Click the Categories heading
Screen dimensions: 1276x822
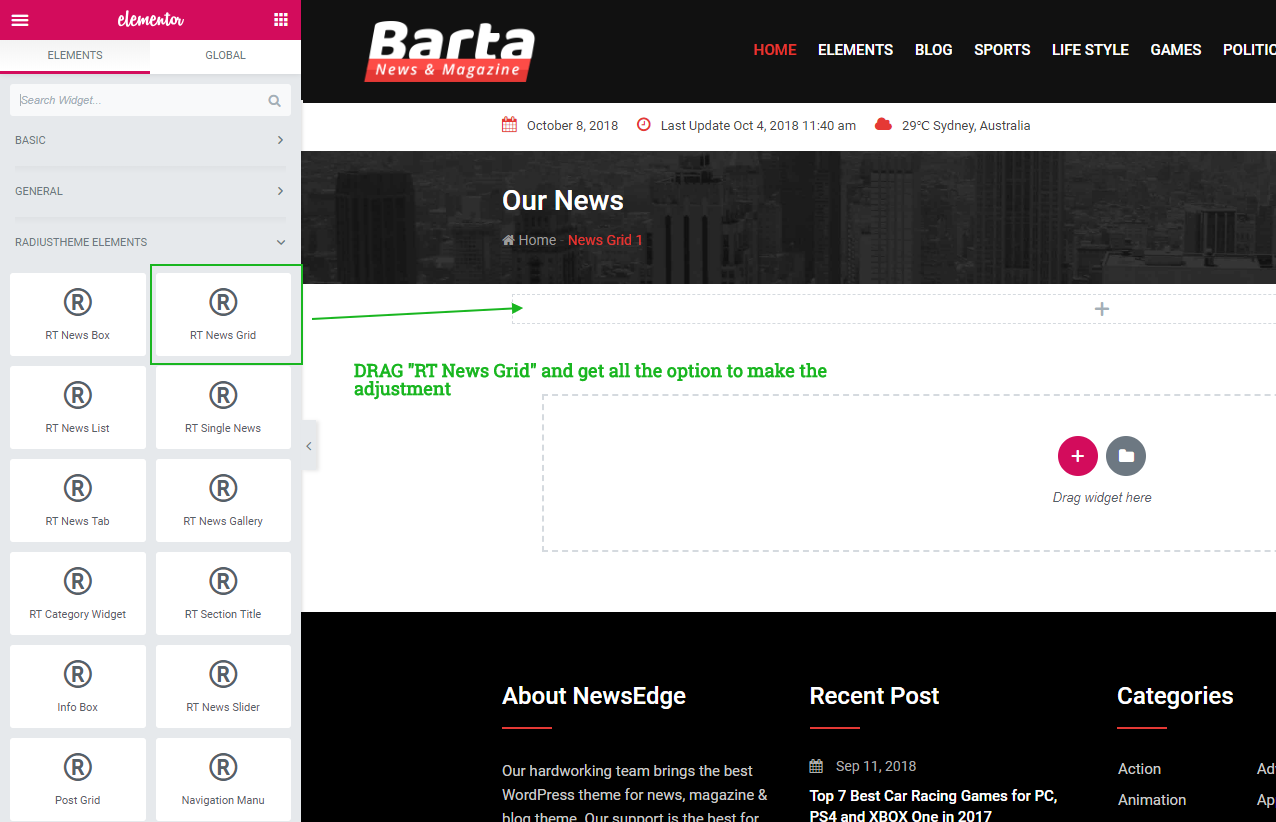pyautogui.click(x=1175, y=696)
